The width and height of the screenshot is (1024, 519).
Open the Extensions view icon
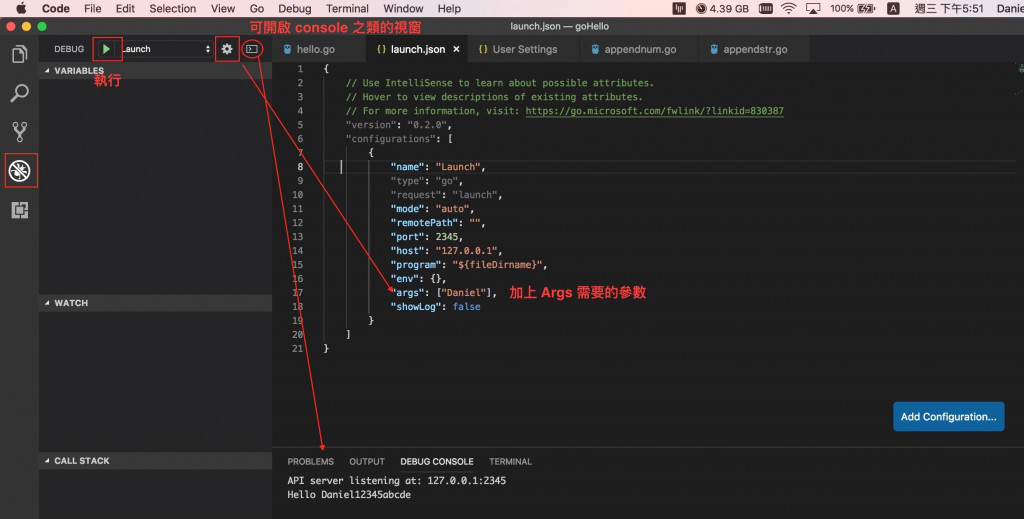(20, 210)
